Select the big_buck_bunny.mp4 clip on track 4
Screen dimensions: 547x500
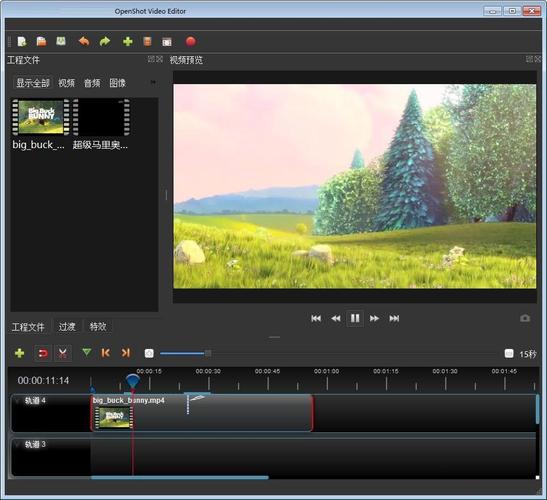pyautogui.click(x=202, y=413)
